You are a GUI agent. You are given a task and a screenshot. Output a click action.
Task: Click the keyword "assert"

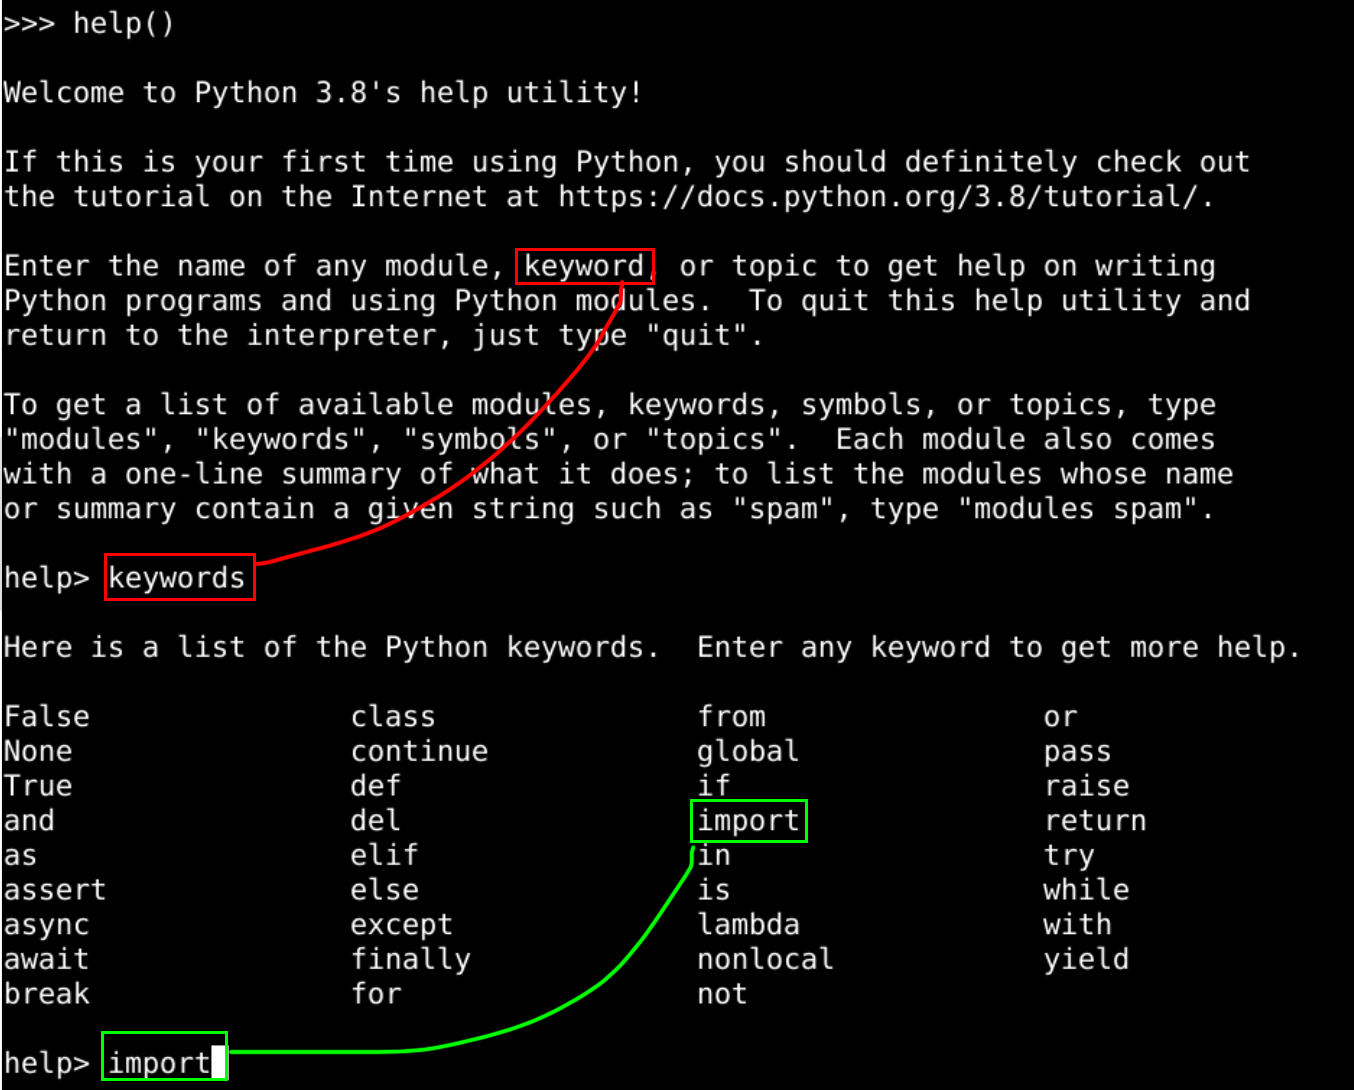[x=55, y=890]
